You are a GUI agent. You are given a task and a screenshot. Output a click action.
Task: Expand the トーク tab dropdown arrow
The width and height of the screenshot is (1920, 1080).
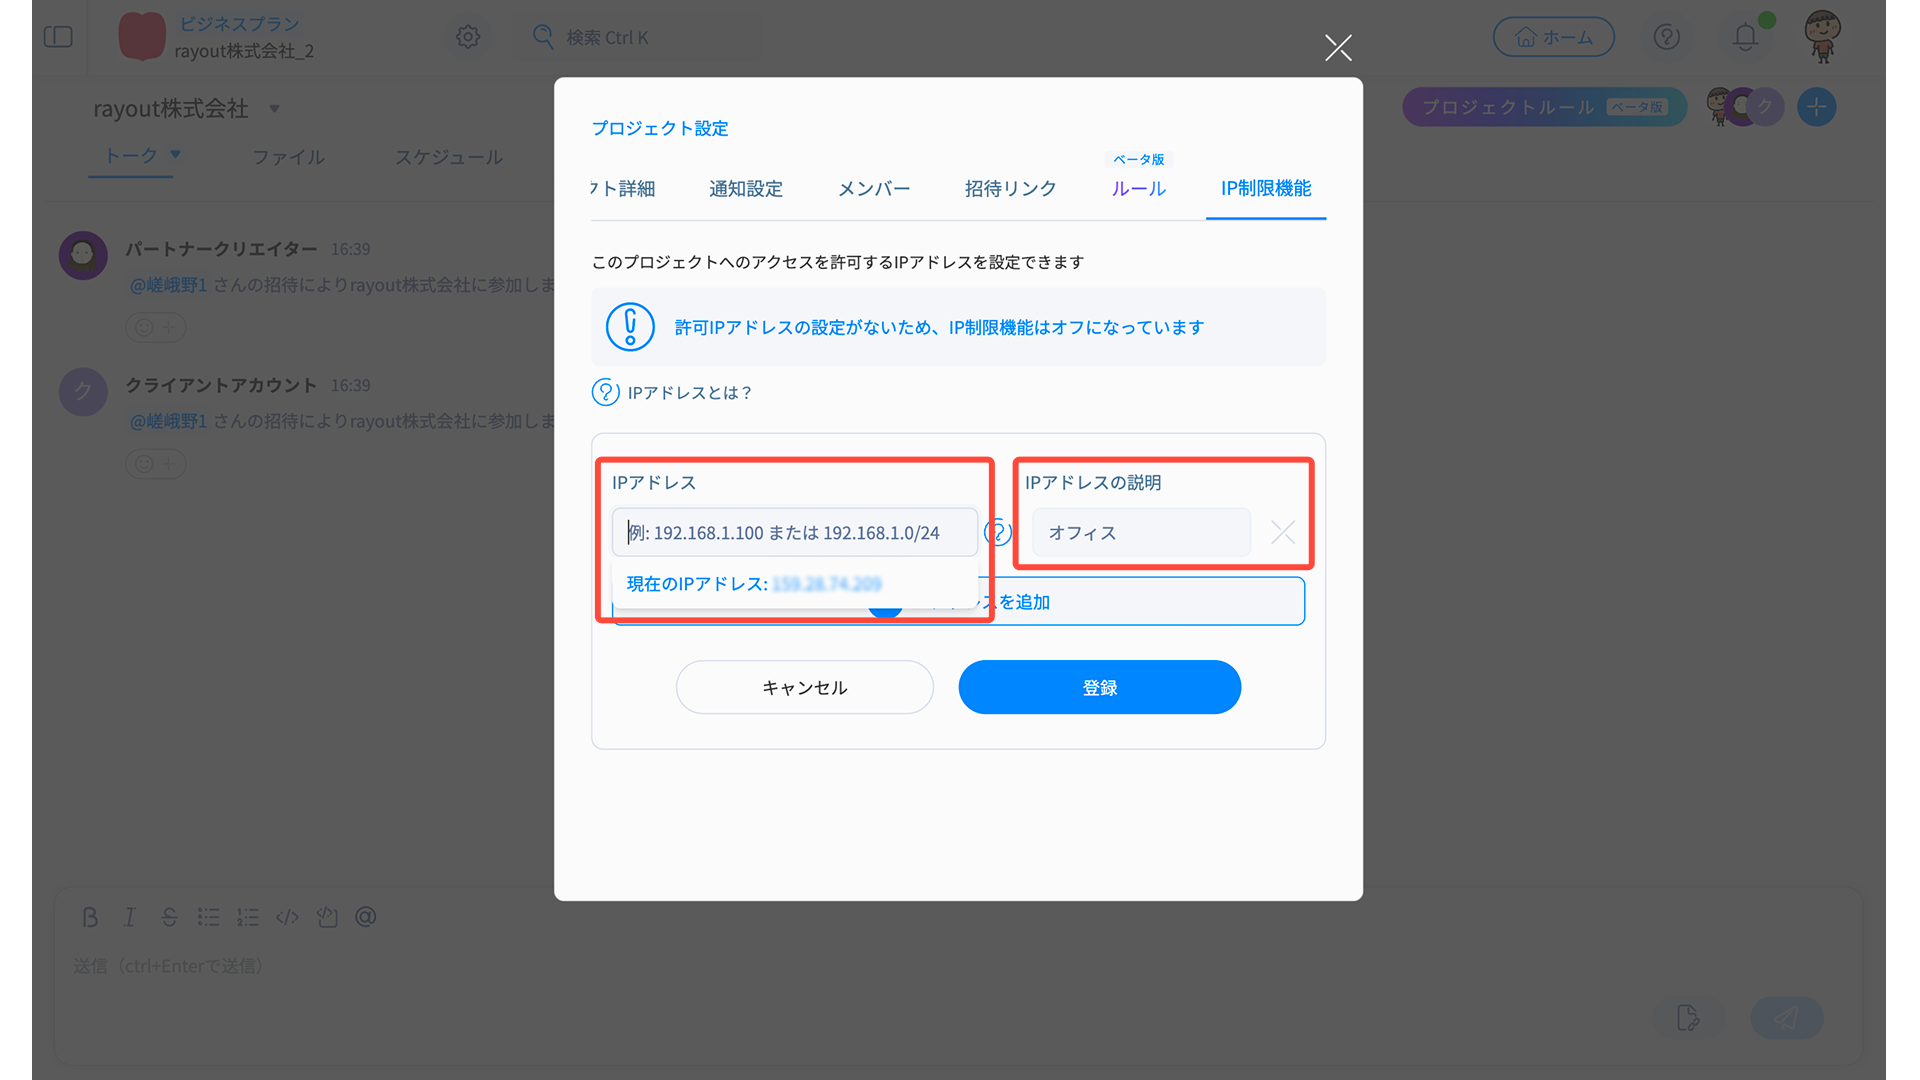point(176,154)
